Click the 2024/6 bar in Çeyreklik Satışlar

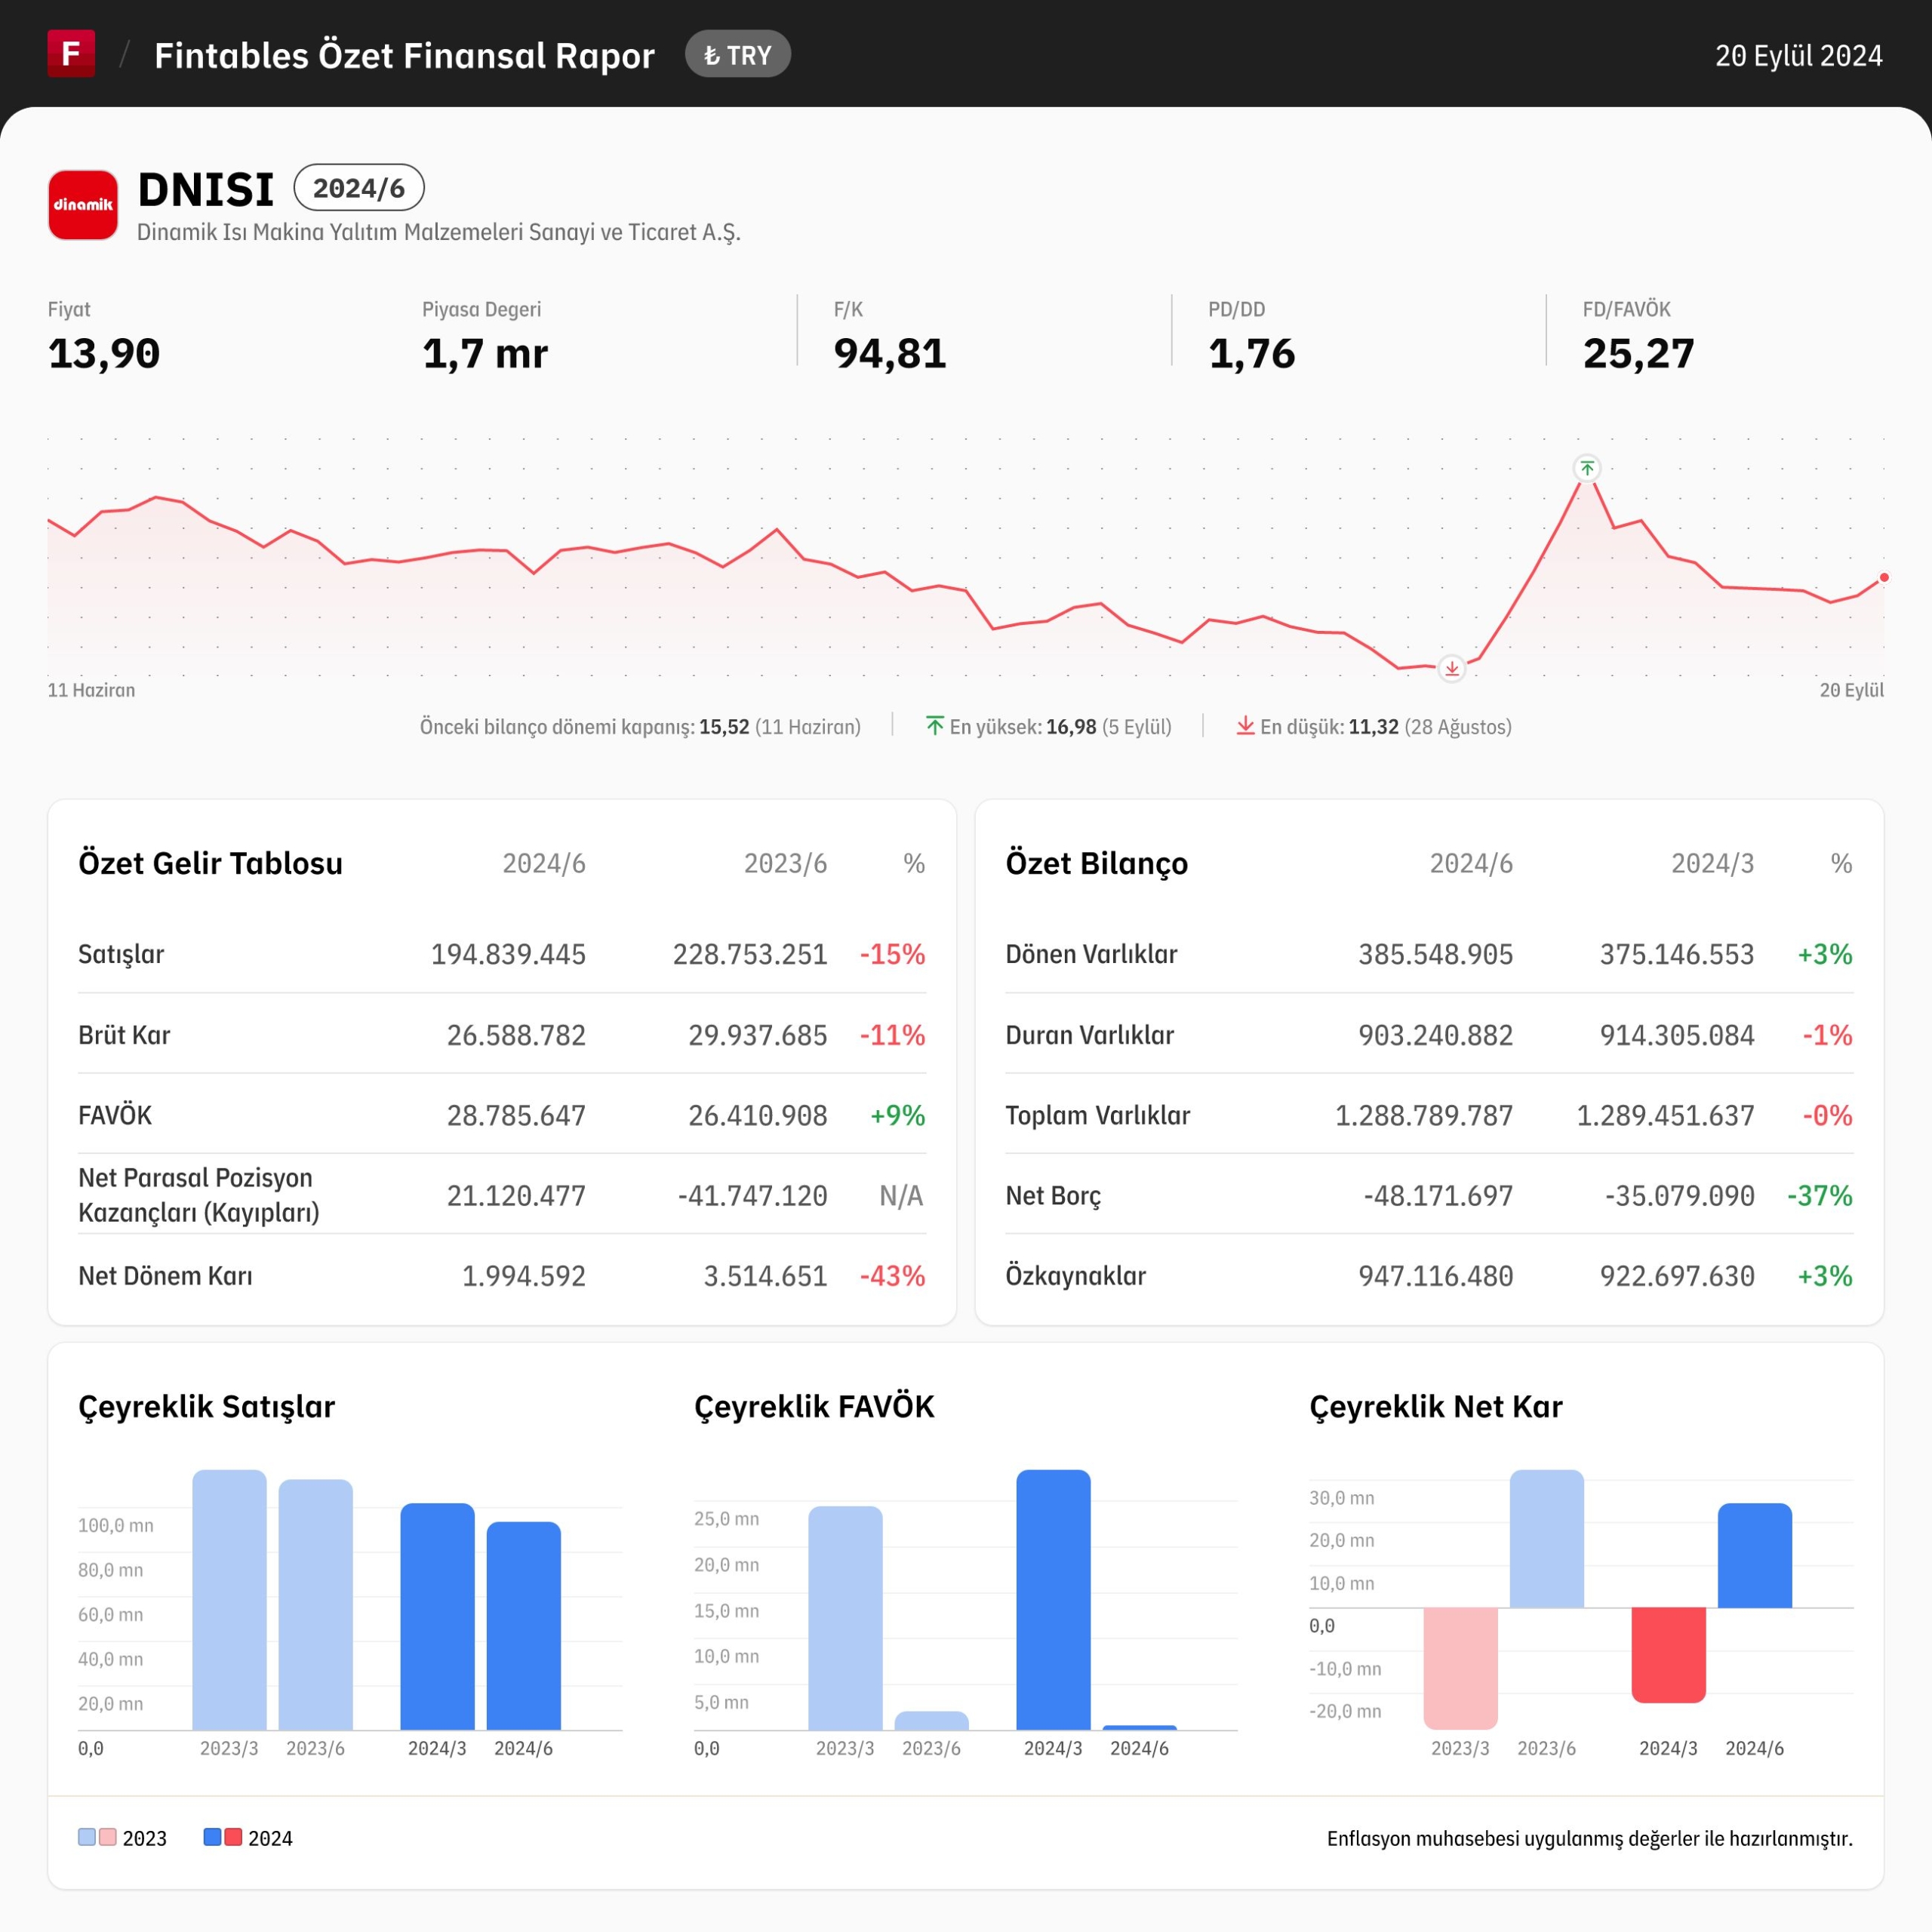coord(523,1626)
